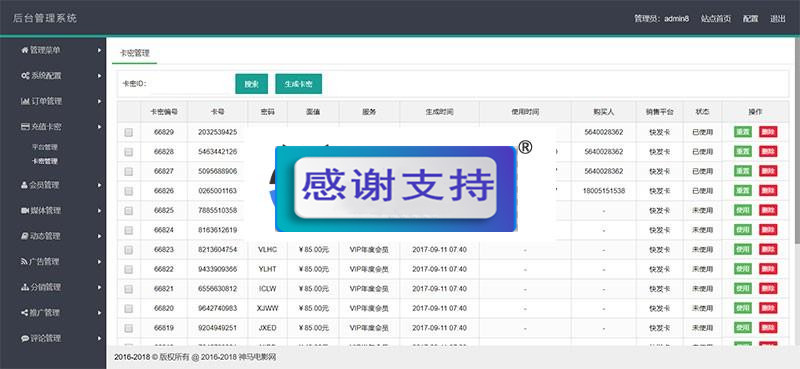Click the book icon beside 动态管理
This screenshot has width=800, height=369.
[25, 236]
